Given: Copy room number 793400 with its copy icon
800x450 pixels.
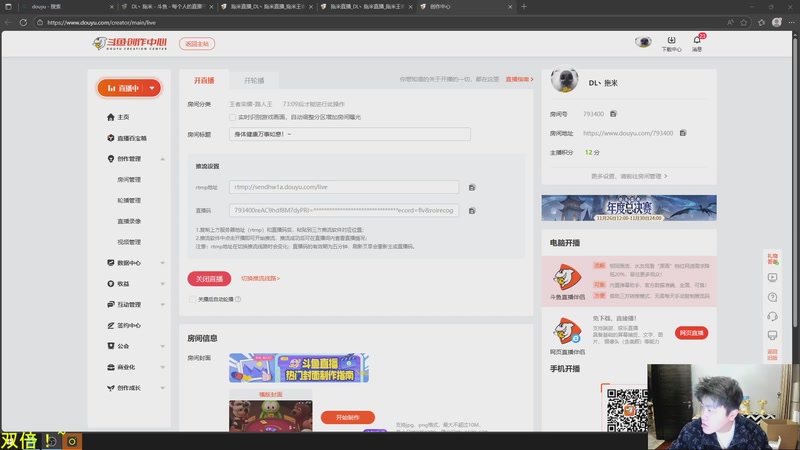Looking at the screenshot, I should pos(613,114).
